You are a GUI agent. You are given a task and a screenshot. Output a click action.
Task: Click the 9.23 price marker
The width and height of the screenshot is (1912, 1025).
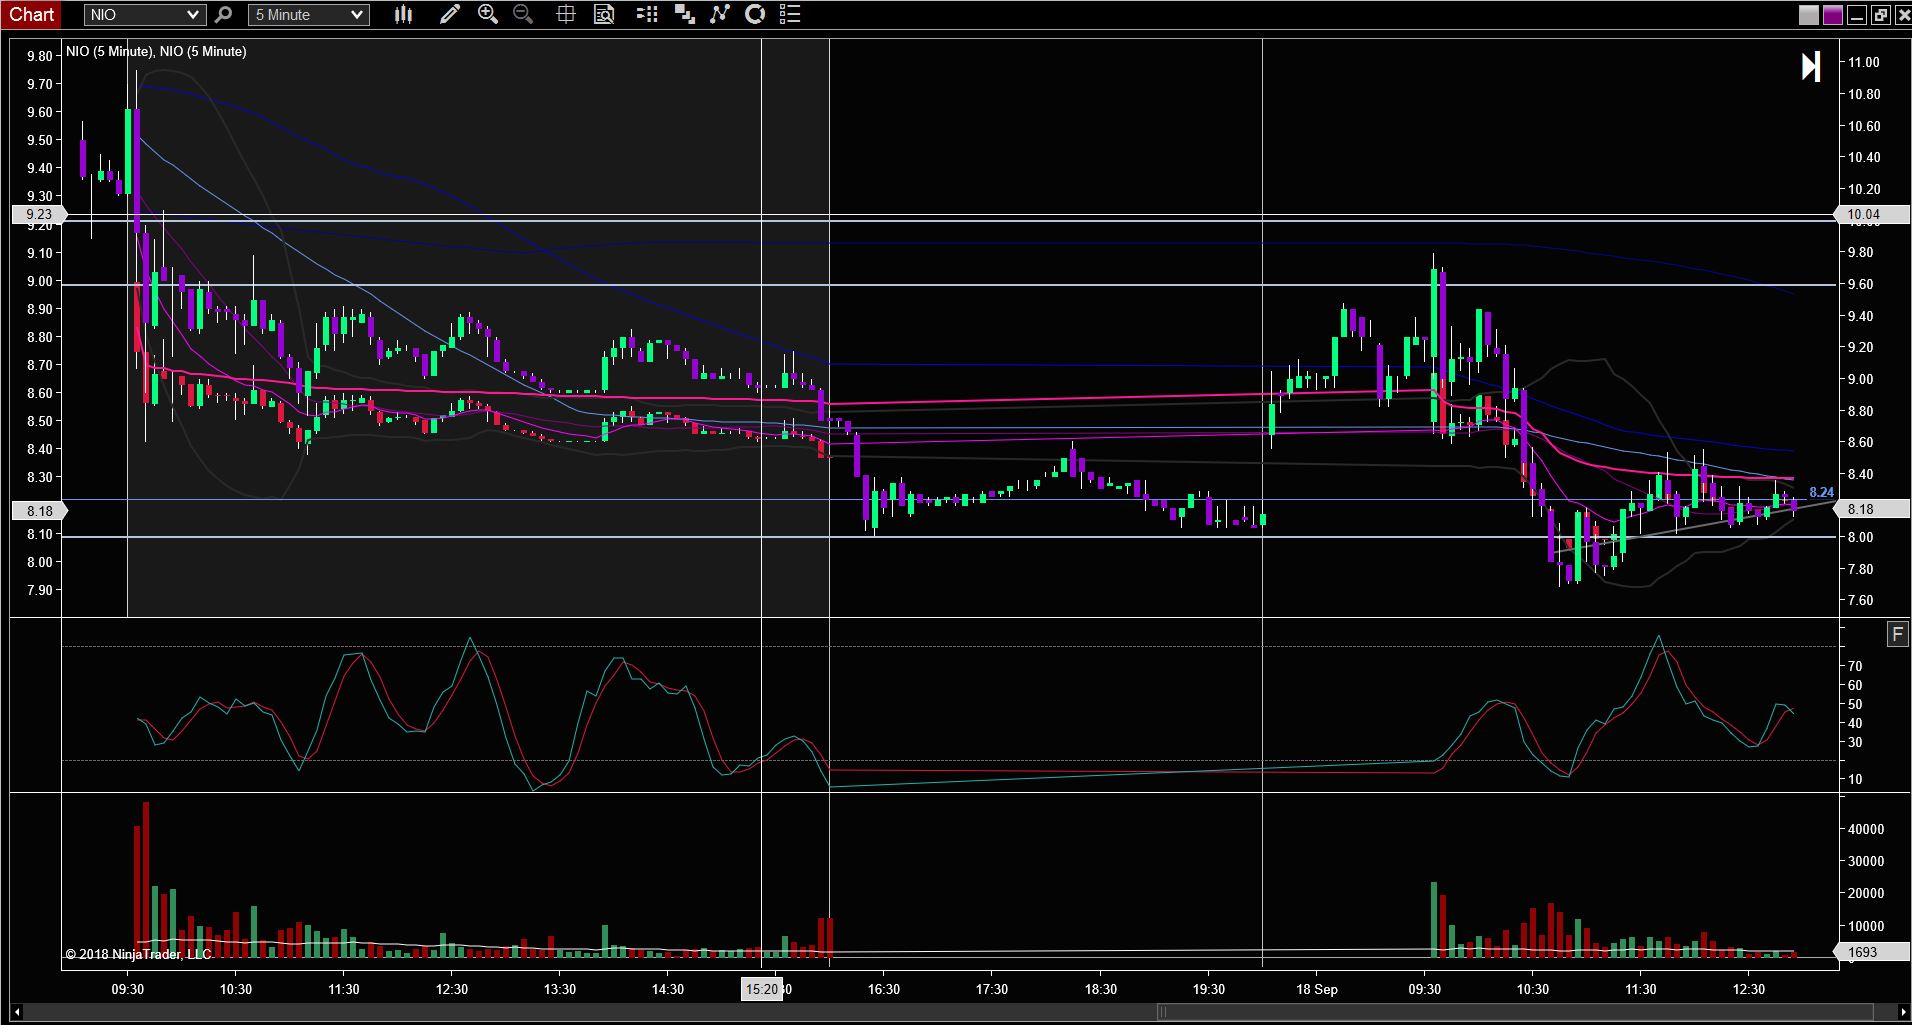click(x=39, y=214)
